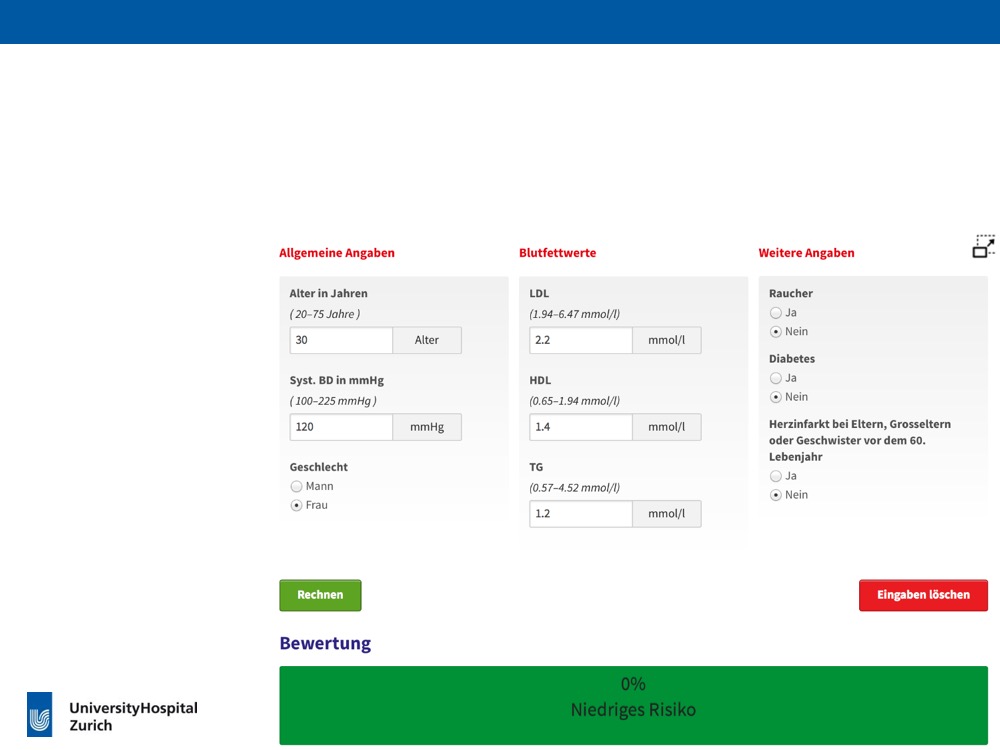Click the Diabetes label
This screenshot has width=1000, height=750.
click(x=791, y=359)
